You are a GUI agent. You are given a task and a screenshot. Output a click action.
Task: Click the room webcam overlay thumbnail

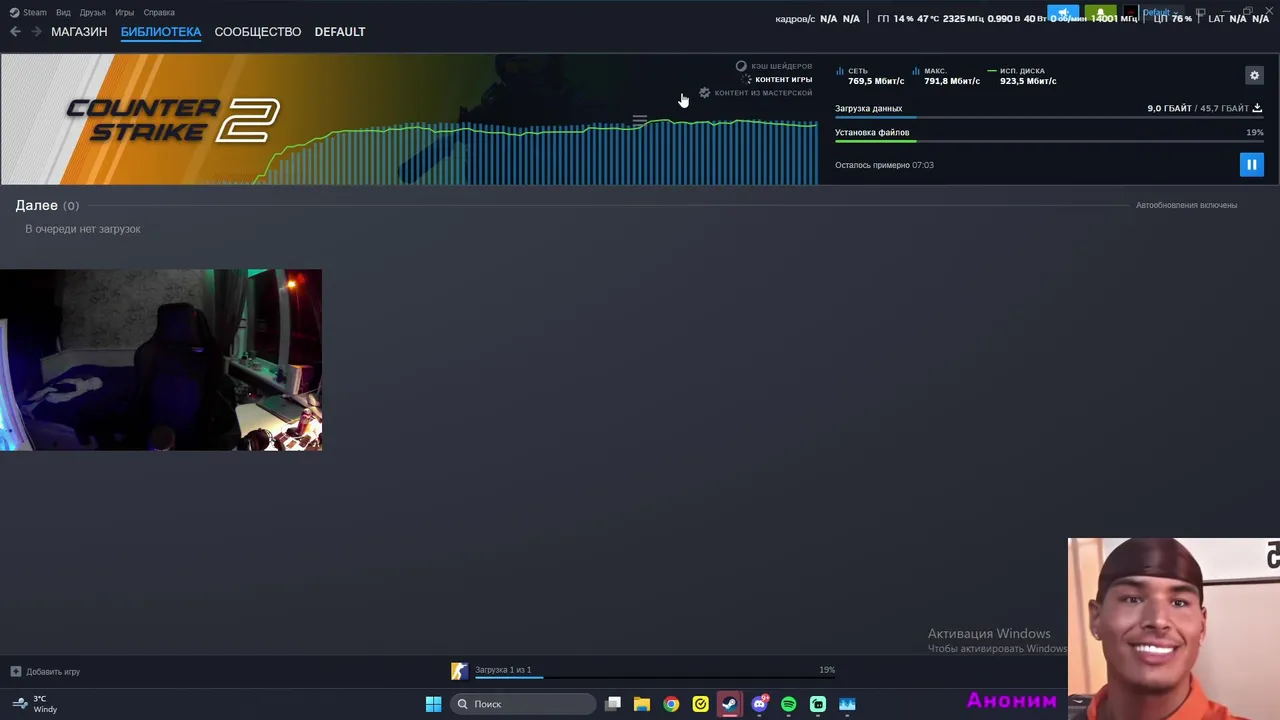coord(161,360)
